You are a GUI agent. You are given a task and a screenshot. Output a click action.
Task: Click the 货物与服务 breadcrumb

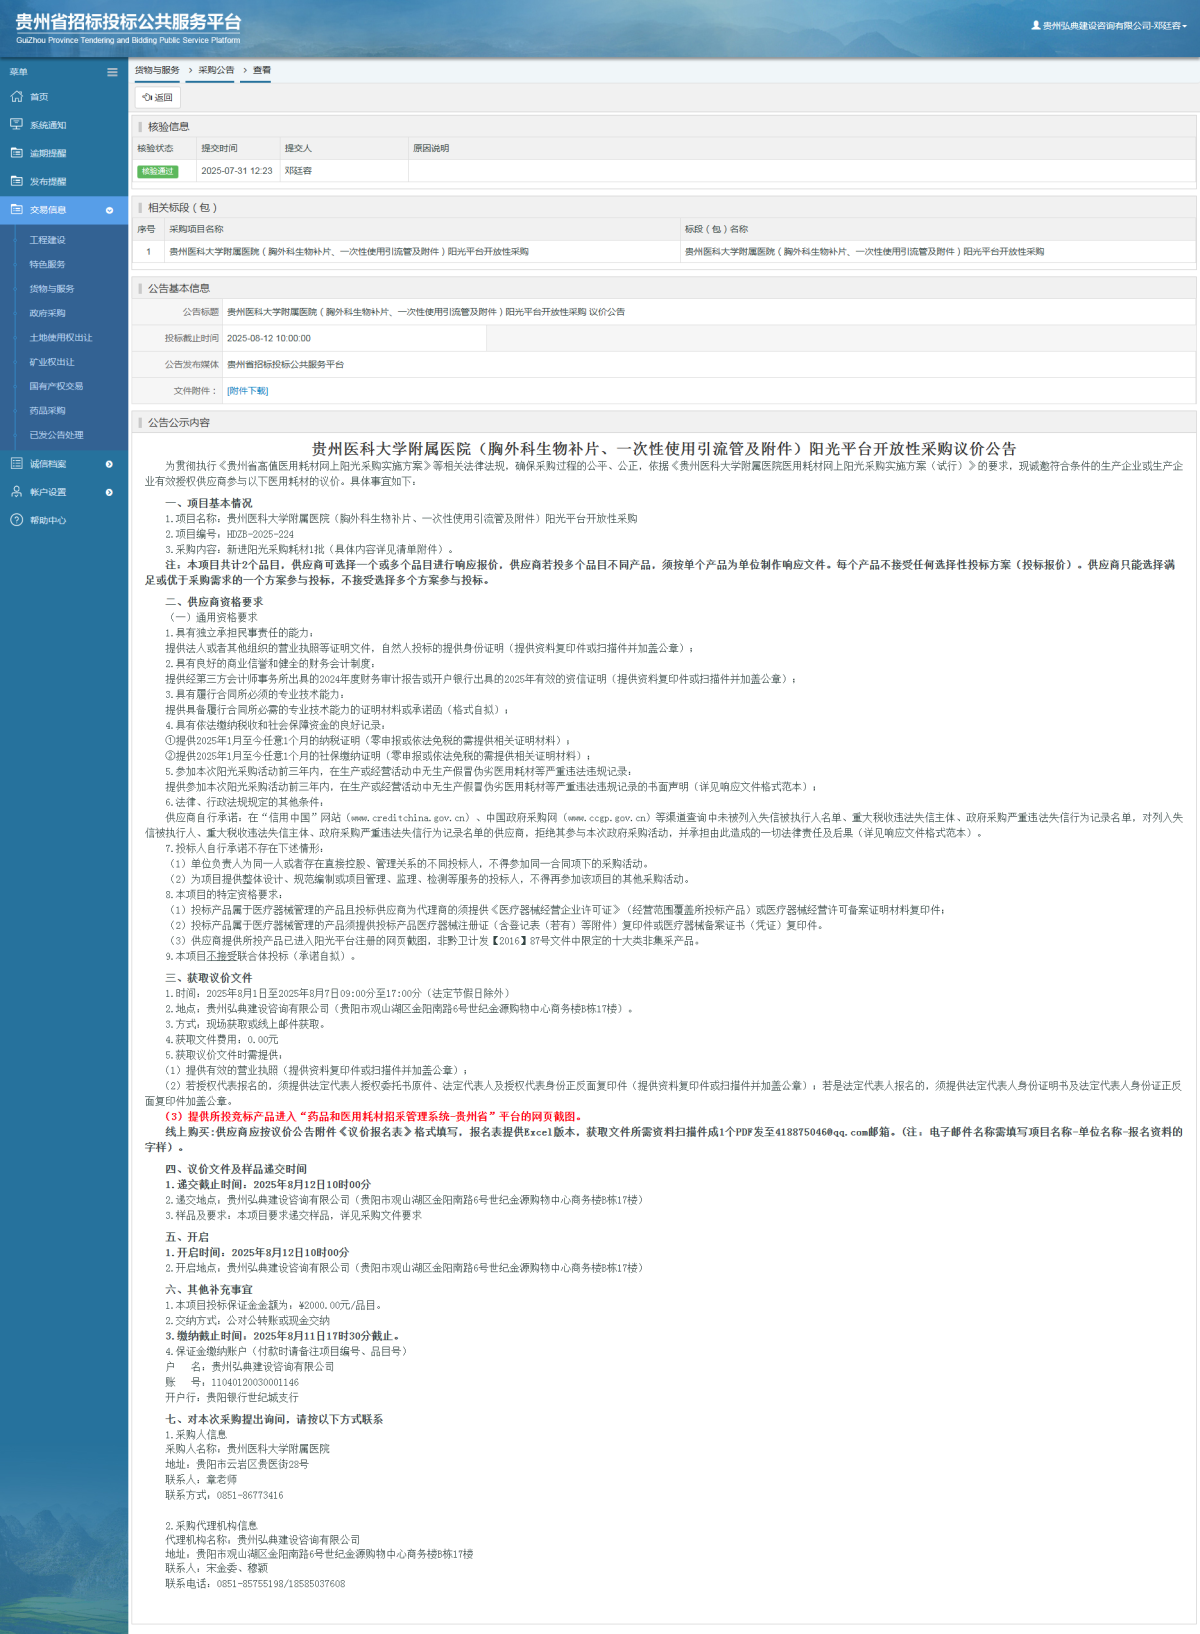tap(157, 70)
